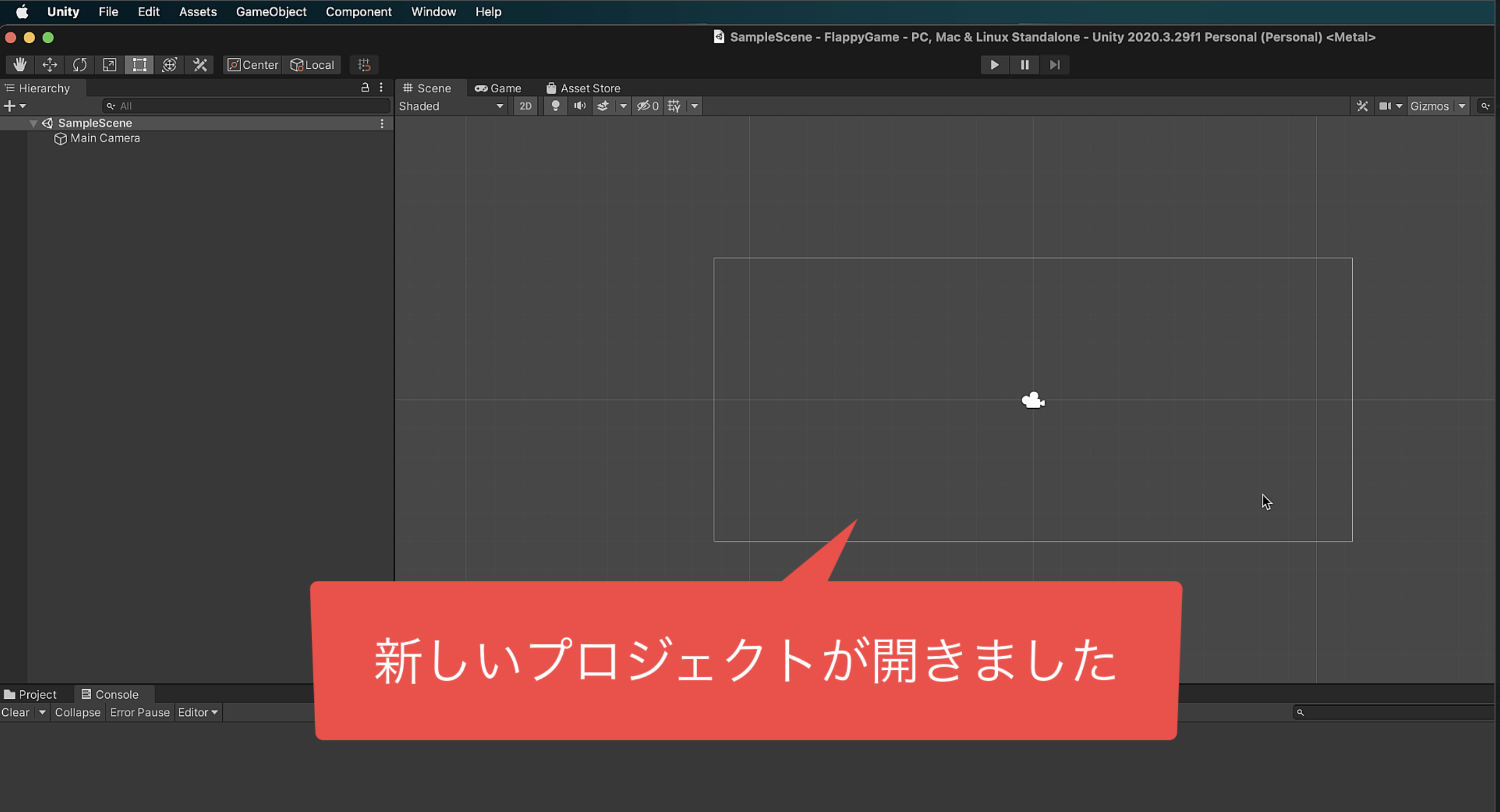Open the Shaded draw mode dropdown
The image size is (1500, 812).
click(452, 106)
